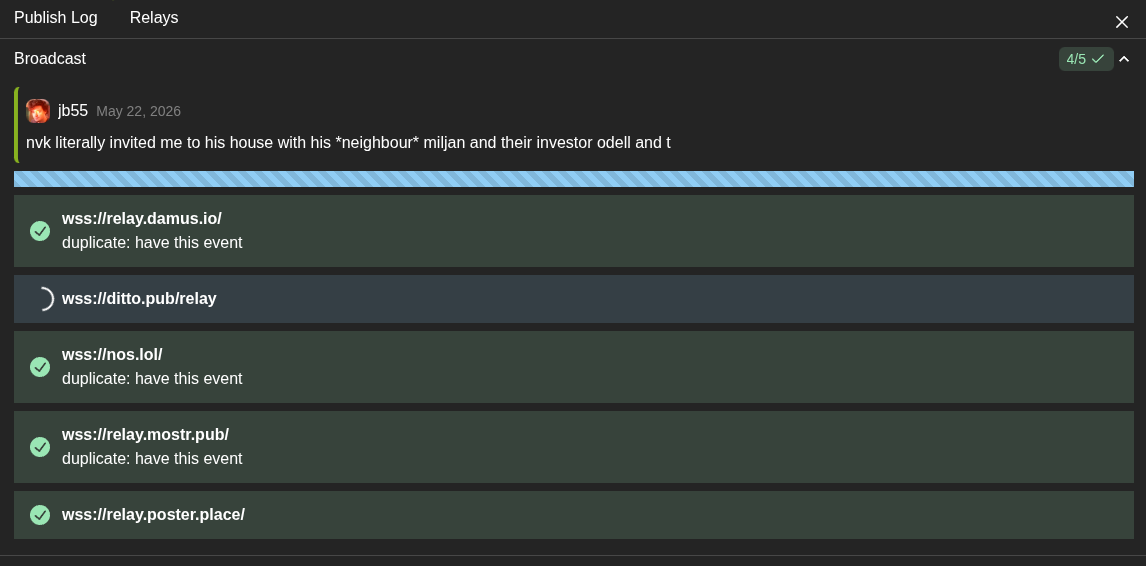Select the wss://relay.damus.io/ result row

point(574,231)
